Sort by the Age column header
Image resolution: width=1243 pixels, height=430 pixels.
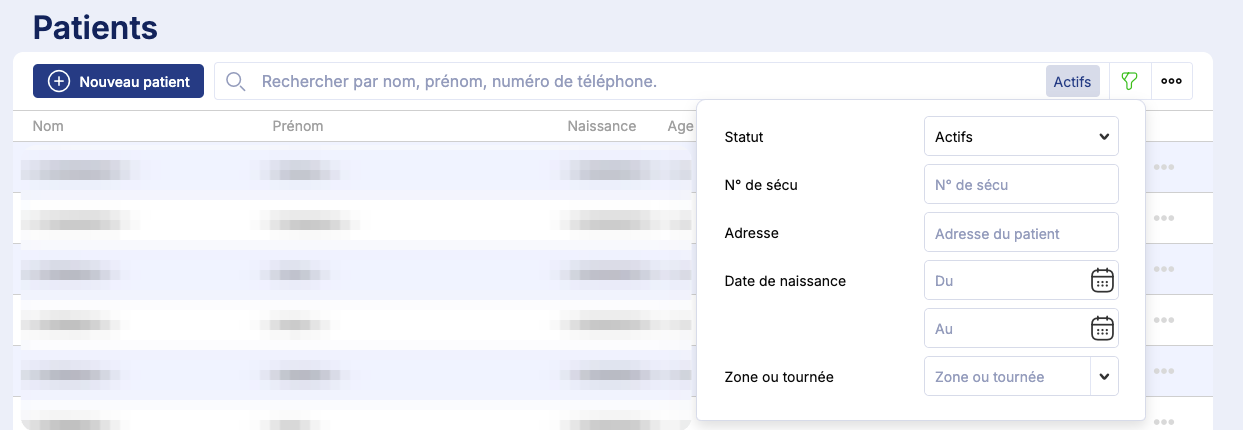click(680, 126)
